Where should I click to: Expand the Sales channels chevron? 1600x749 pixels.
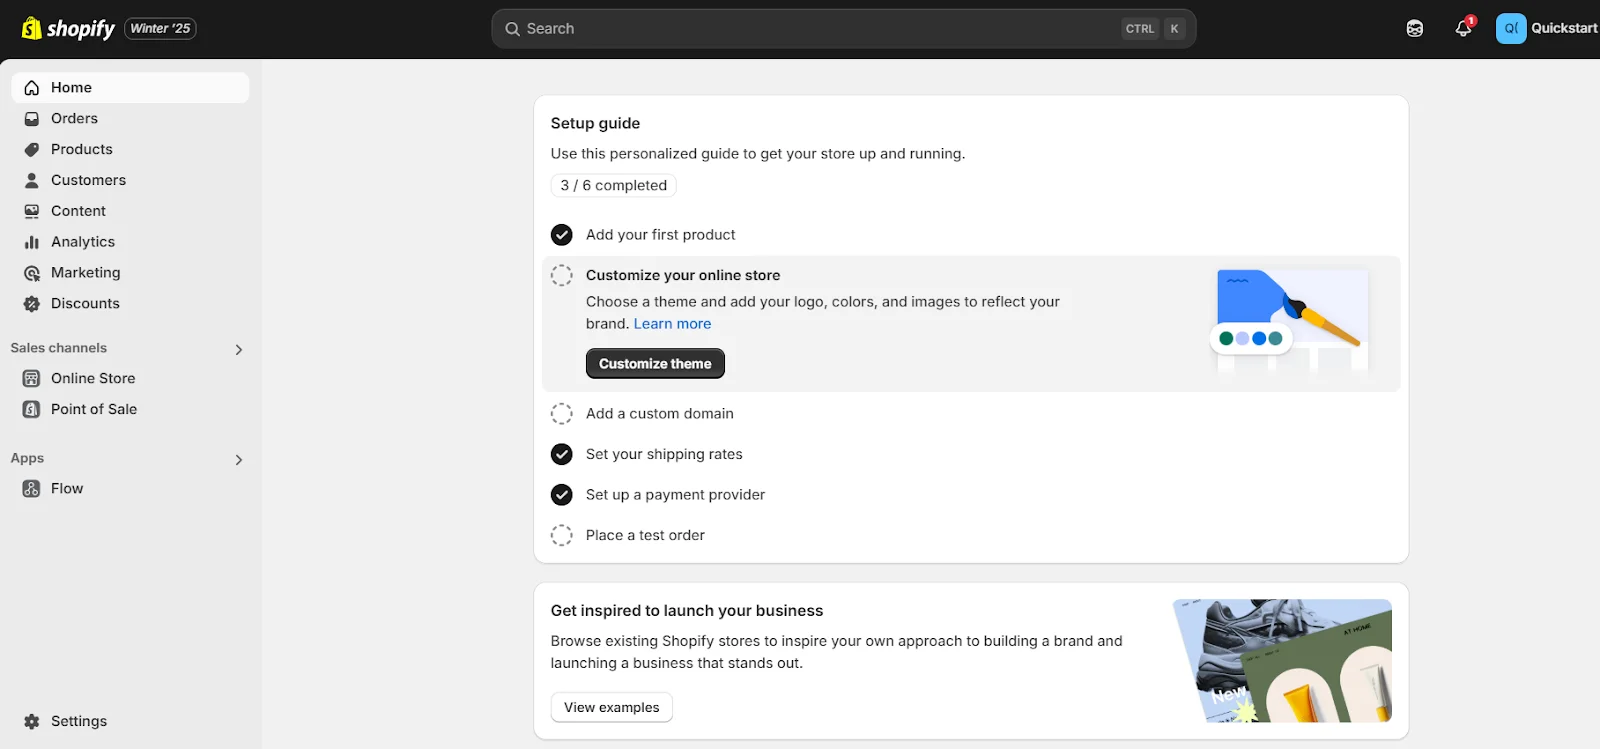coord(238,350)
